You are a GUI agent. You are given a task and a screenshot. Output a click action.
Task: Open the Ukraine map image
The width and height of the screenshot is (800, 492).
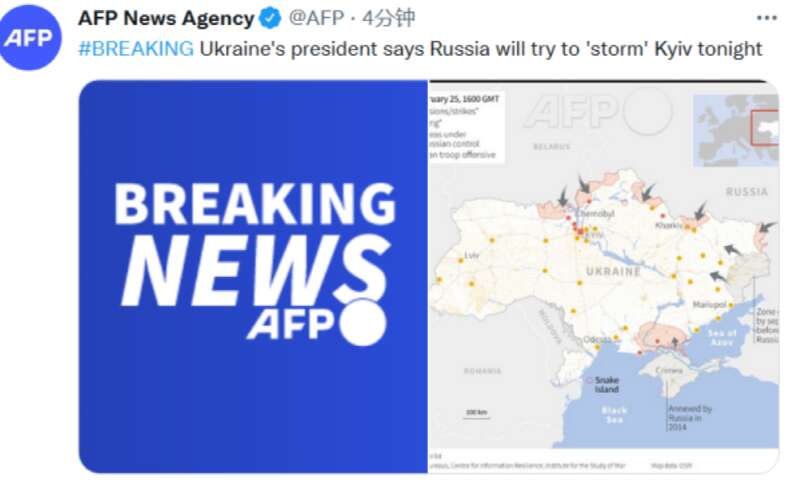[604, 276]
